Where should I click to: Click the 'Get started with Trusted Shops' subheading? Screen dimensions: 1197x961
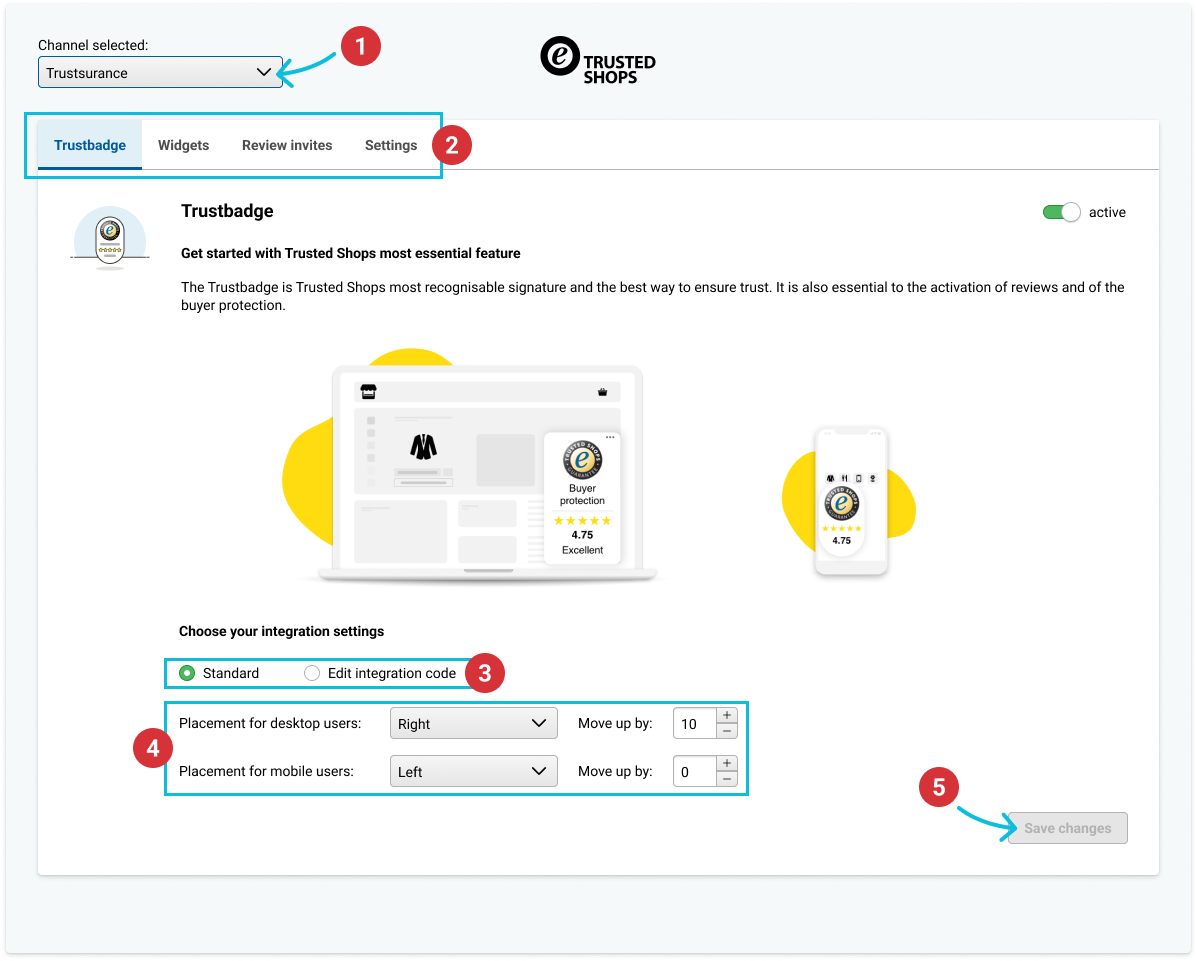(x=350, y=253)
